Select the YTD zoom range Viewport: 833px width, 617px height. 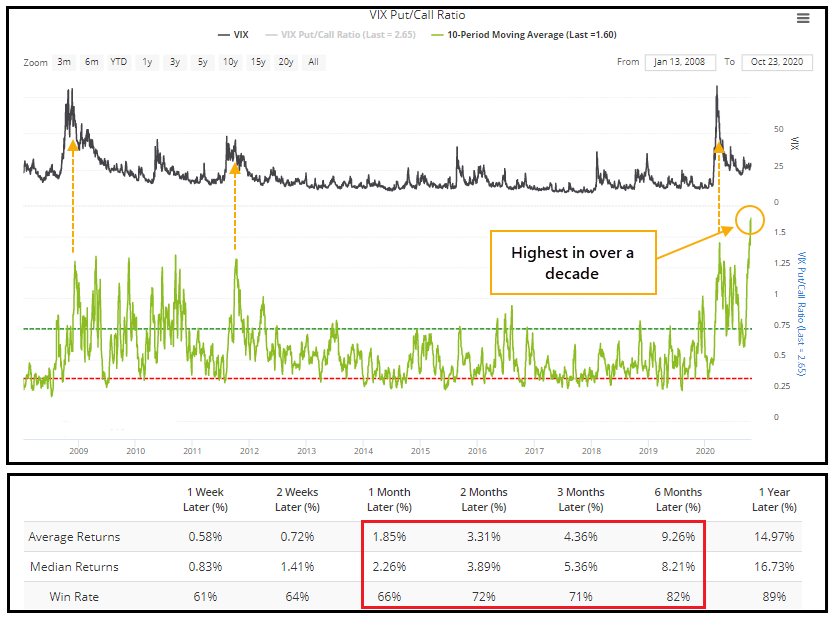coord(118,62)
